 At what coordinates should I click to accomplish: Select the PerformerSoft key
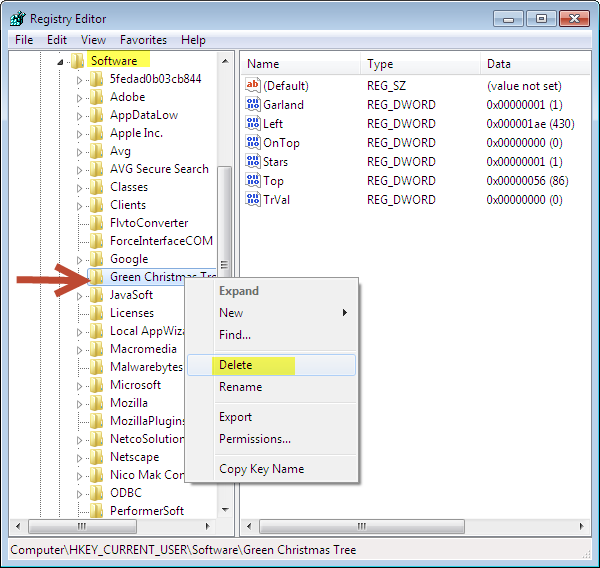point(147,511)
